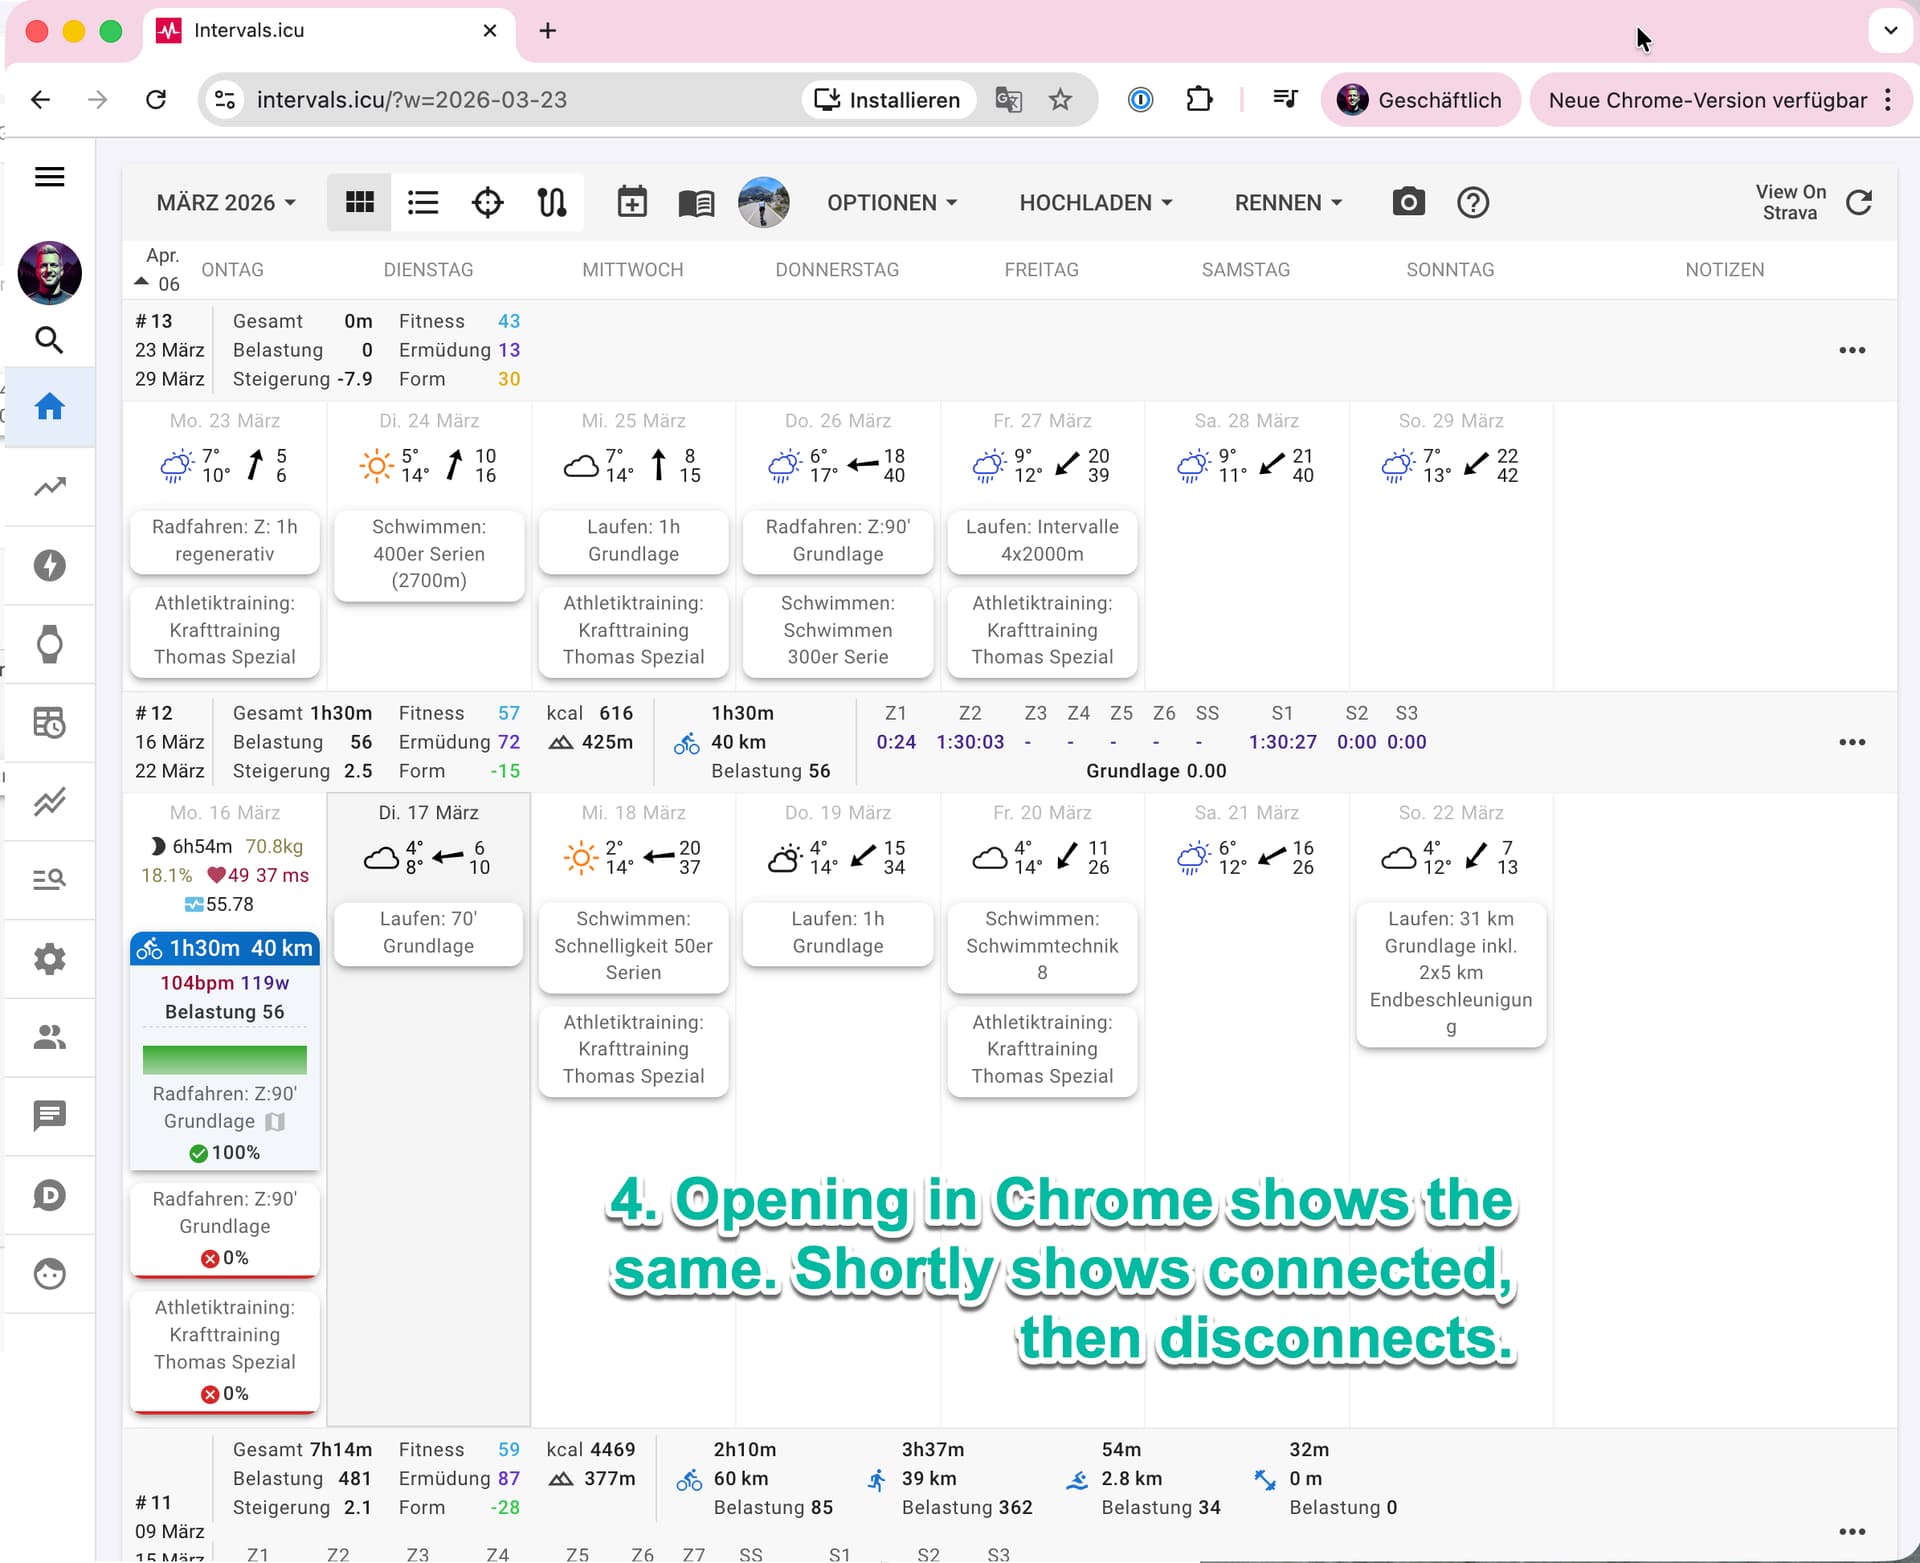Viewport: 1920px width, 1563px height.
Task: Click the green bar of completed ride
Action: click(x=225, y=1059)
